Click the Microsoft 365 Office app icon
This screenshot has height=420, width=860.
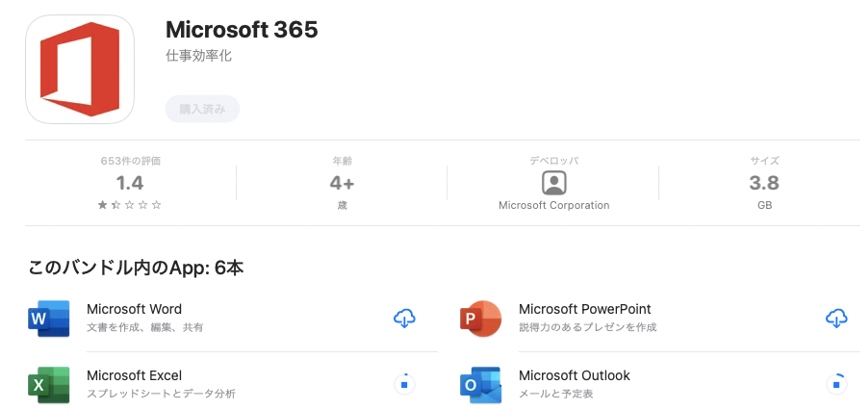pos(80,69)
